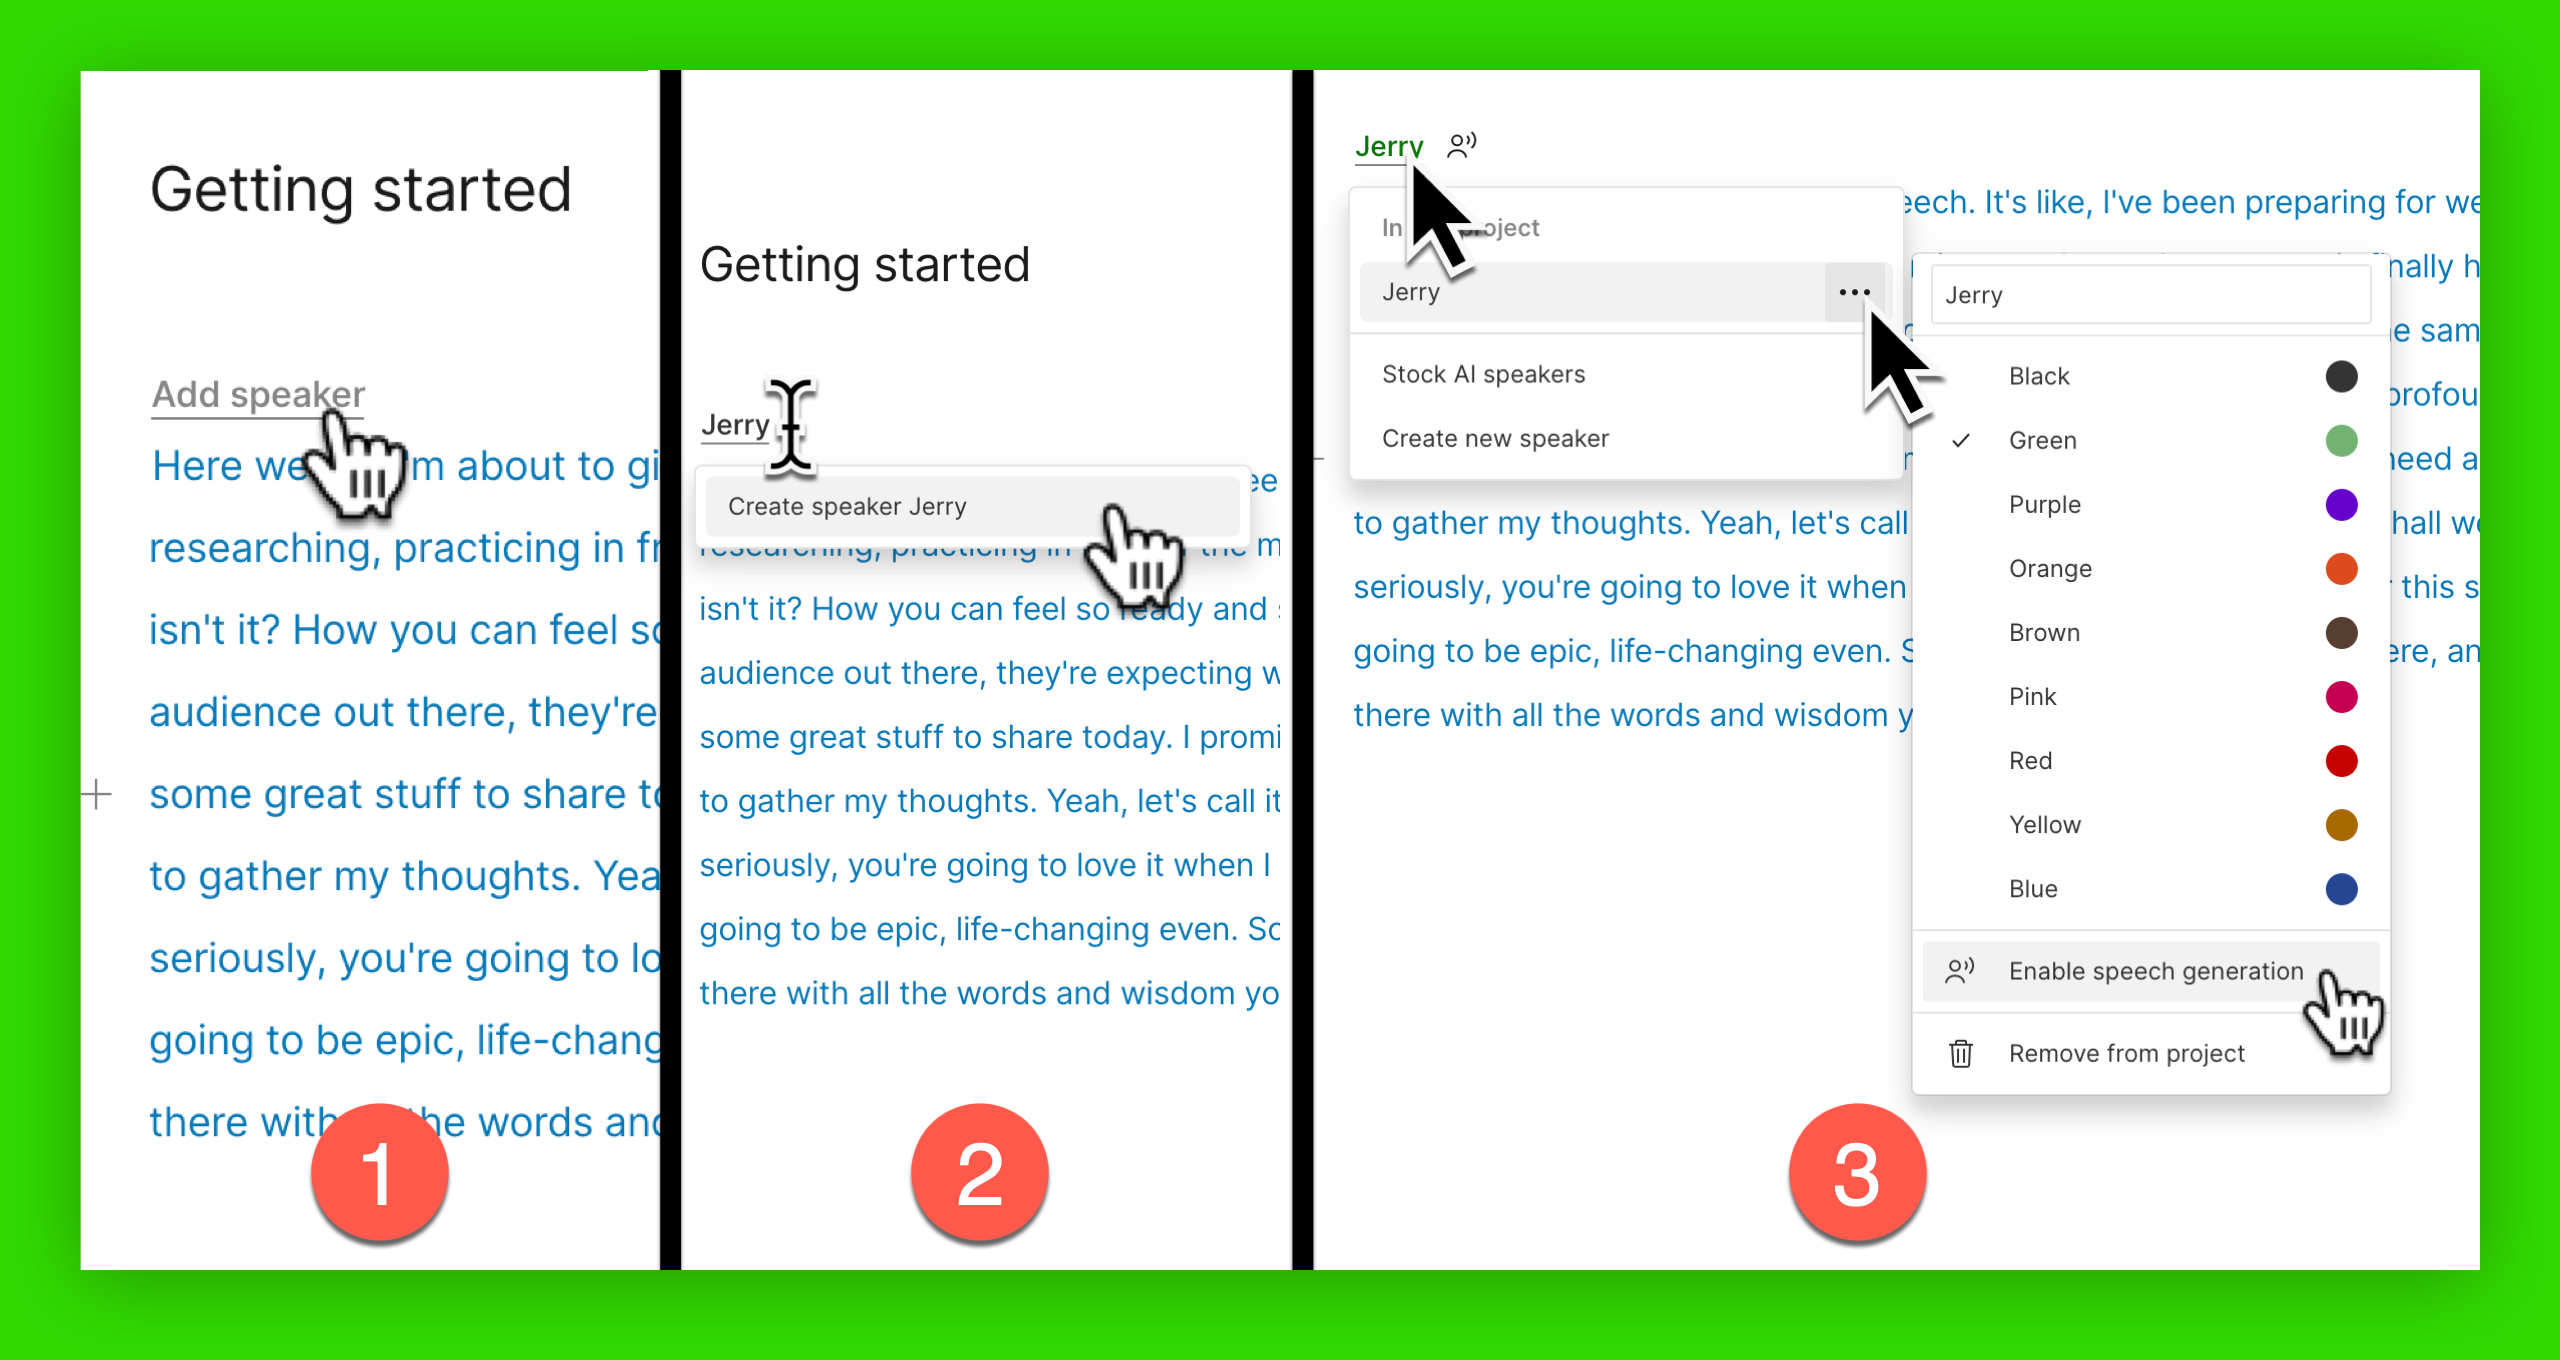Click the Enable speech generation icon

1962,970
